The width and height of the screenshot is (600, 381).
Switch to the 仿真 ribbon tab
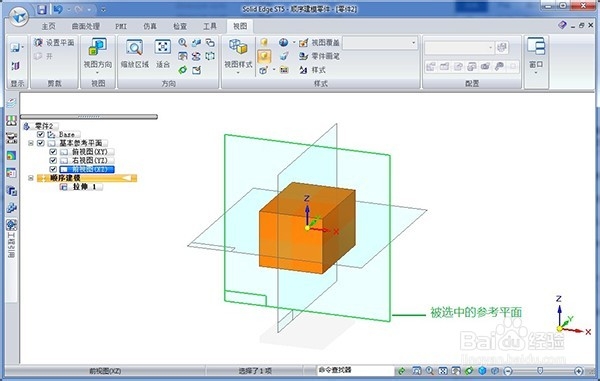[150, 26]
